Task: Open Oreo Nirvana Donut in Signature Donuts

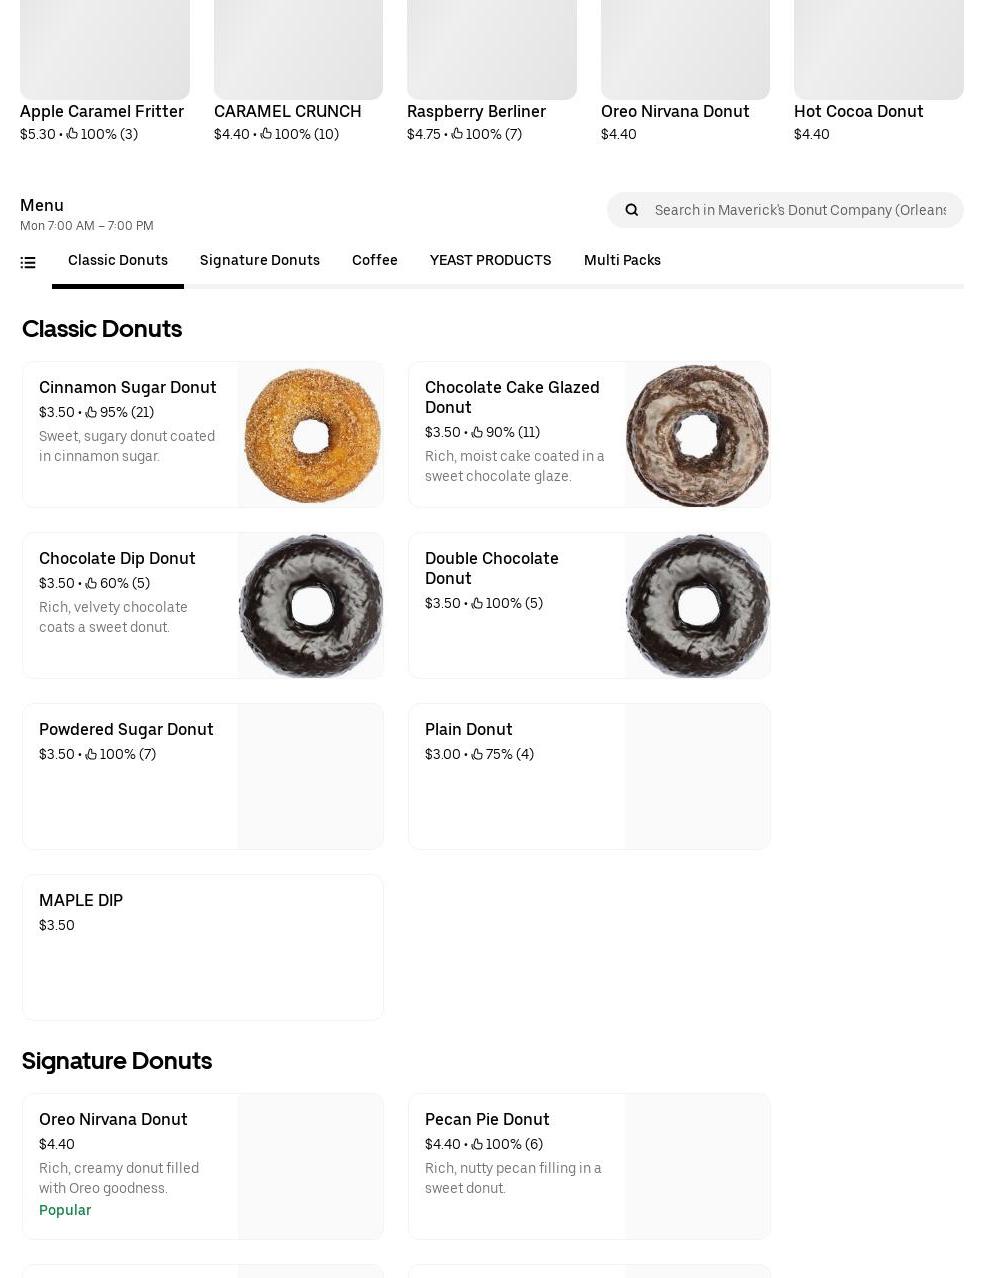Action: coord(203,1166)
